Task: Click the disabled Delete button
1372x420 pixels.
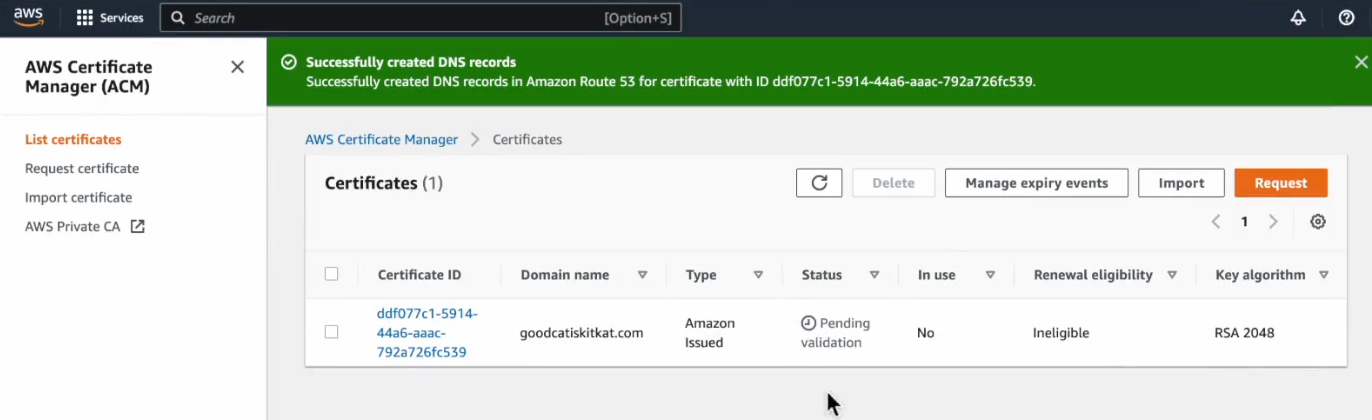Action: click(x=893, y=183)
